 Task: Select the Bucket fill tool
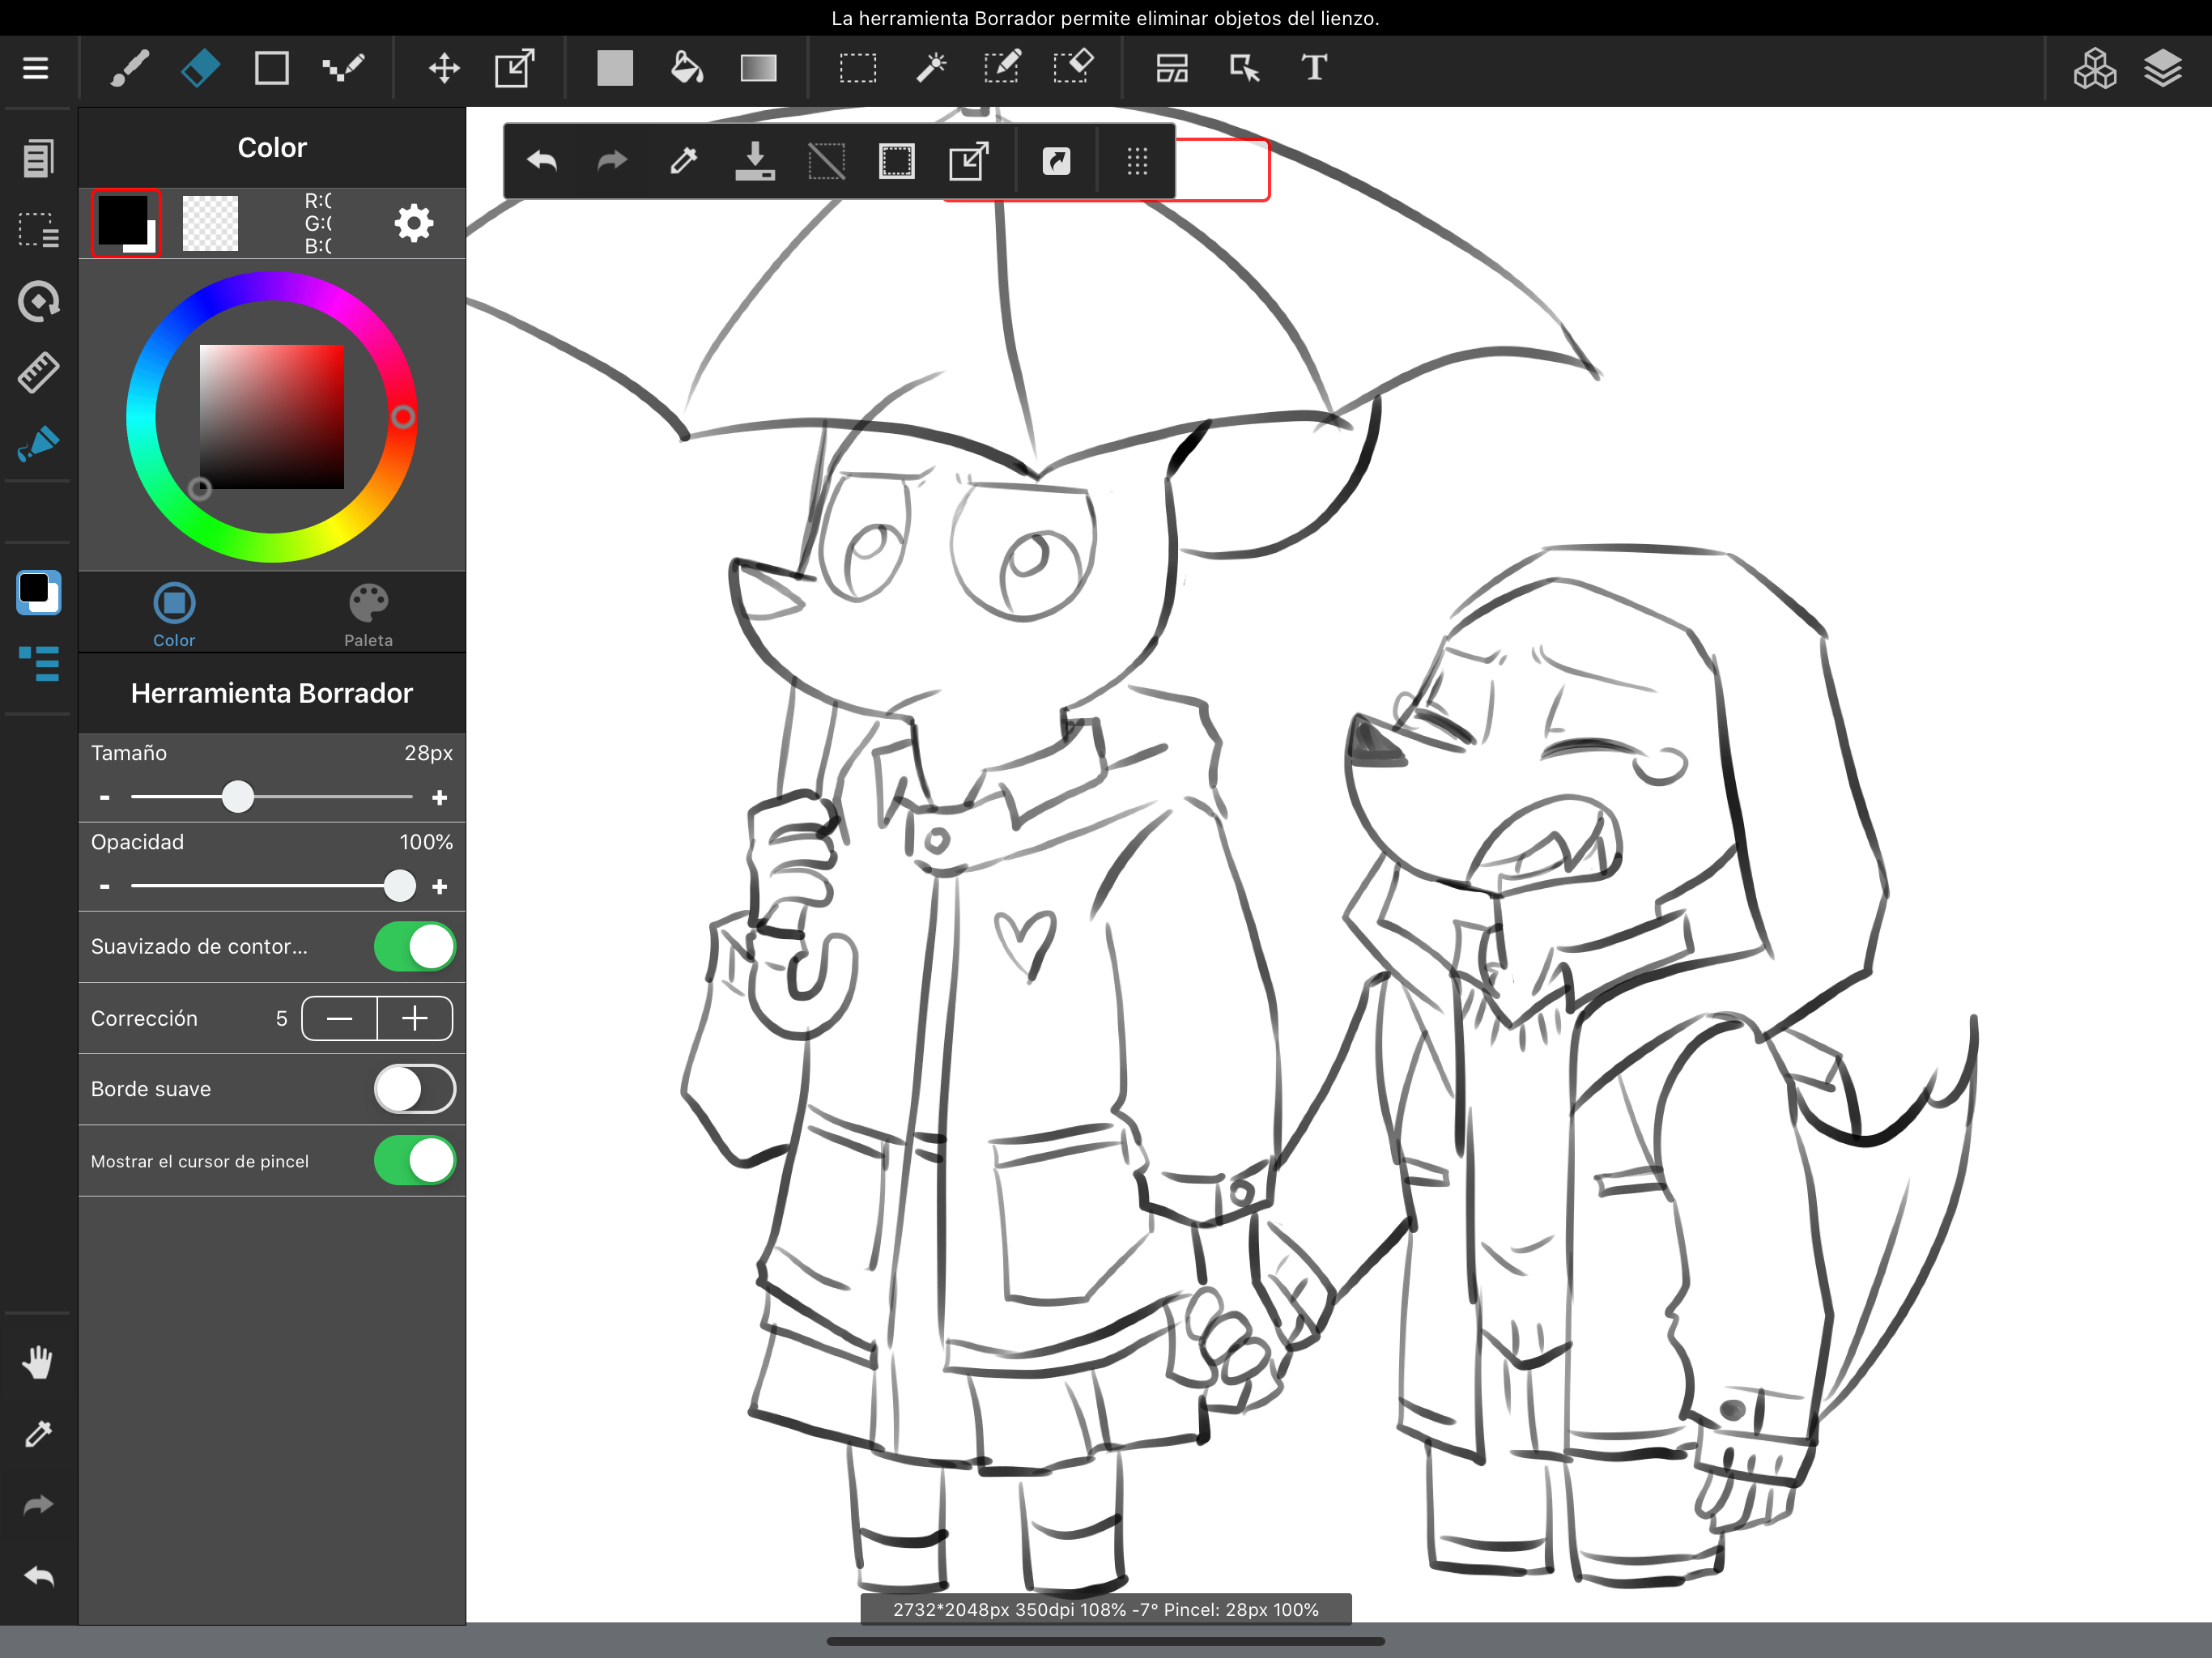coord(686,68)
